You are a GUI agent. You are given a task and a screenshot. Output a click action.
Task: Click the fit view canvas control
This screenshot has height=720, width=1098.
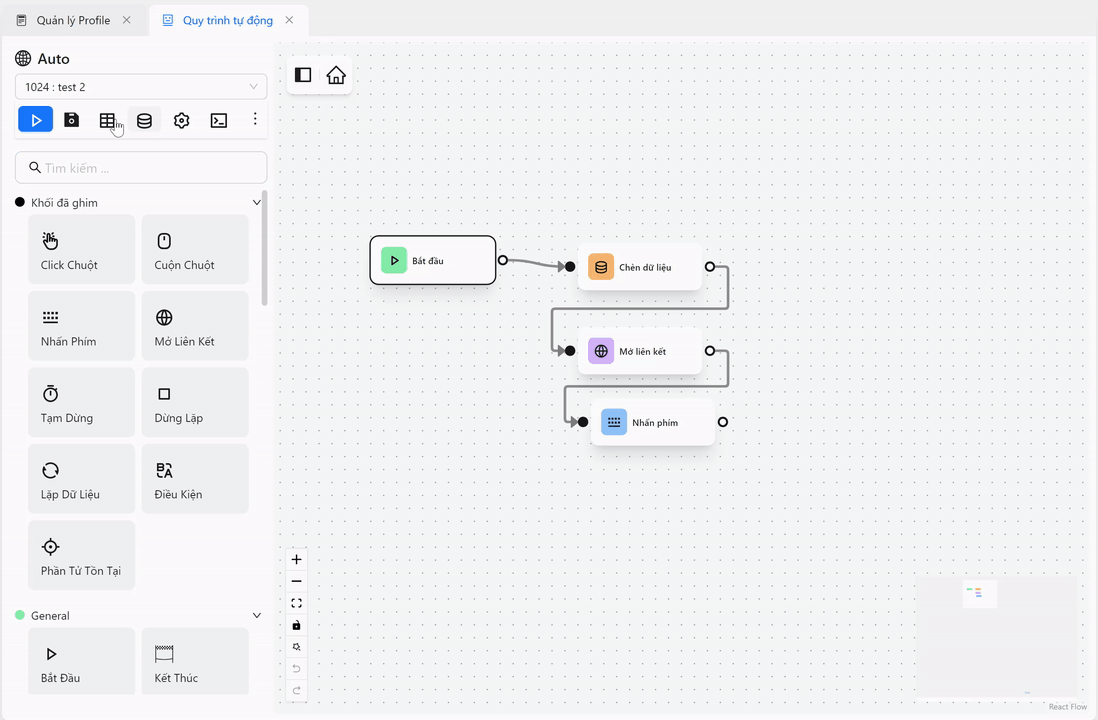click(x=296, y=603)
